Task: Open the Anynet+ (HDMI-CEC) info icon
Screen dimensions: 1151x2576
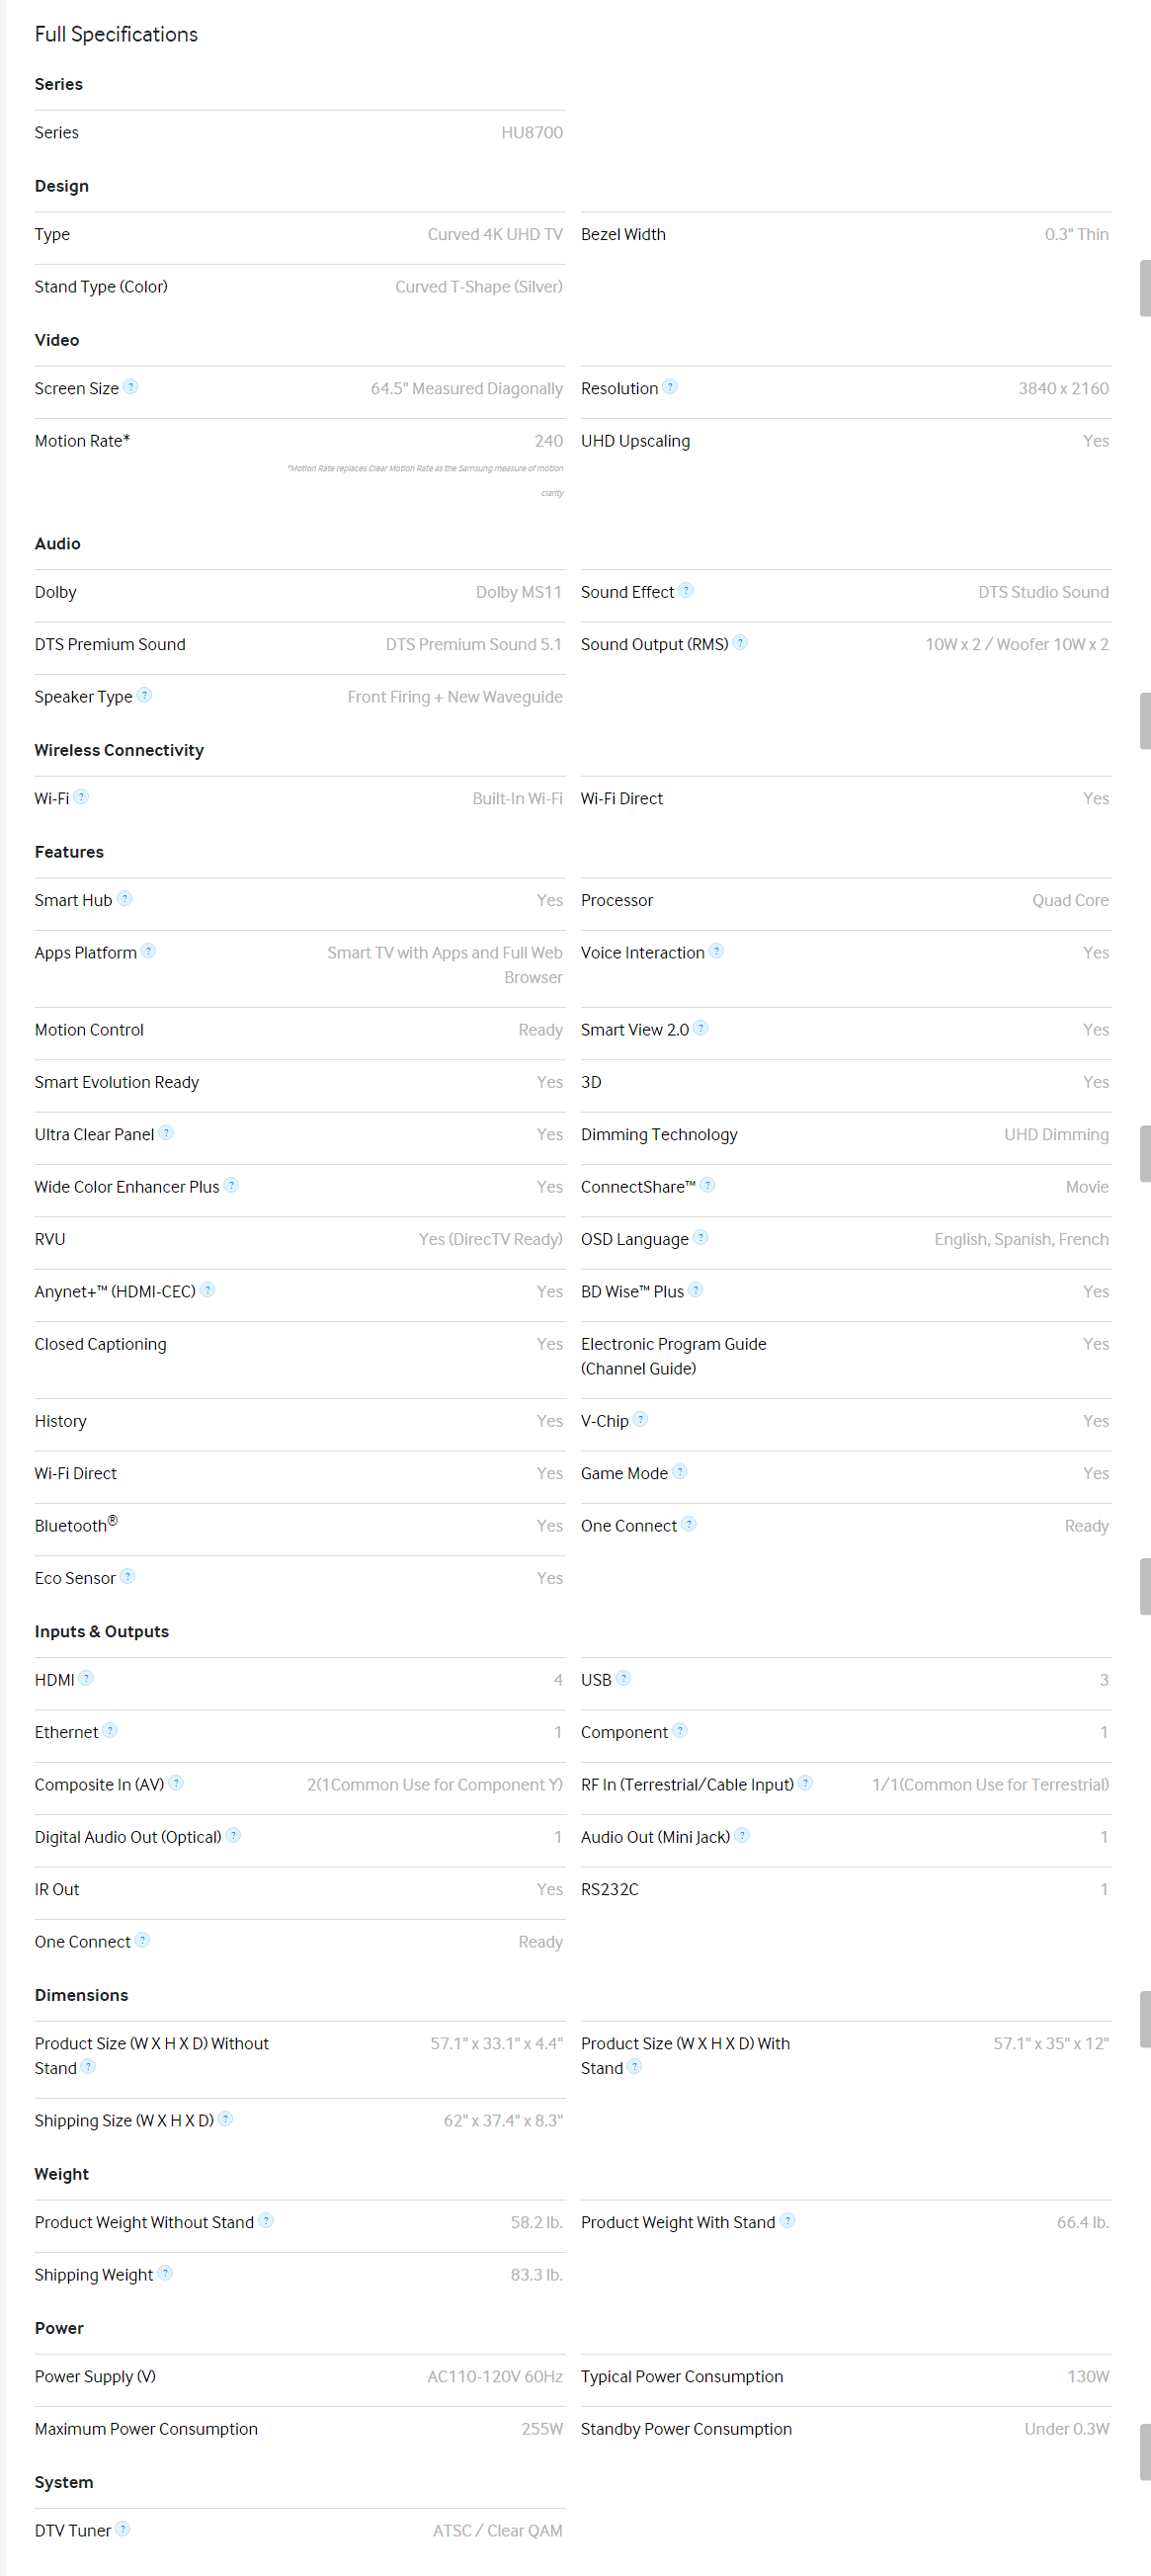Action: pos(208,1290)
